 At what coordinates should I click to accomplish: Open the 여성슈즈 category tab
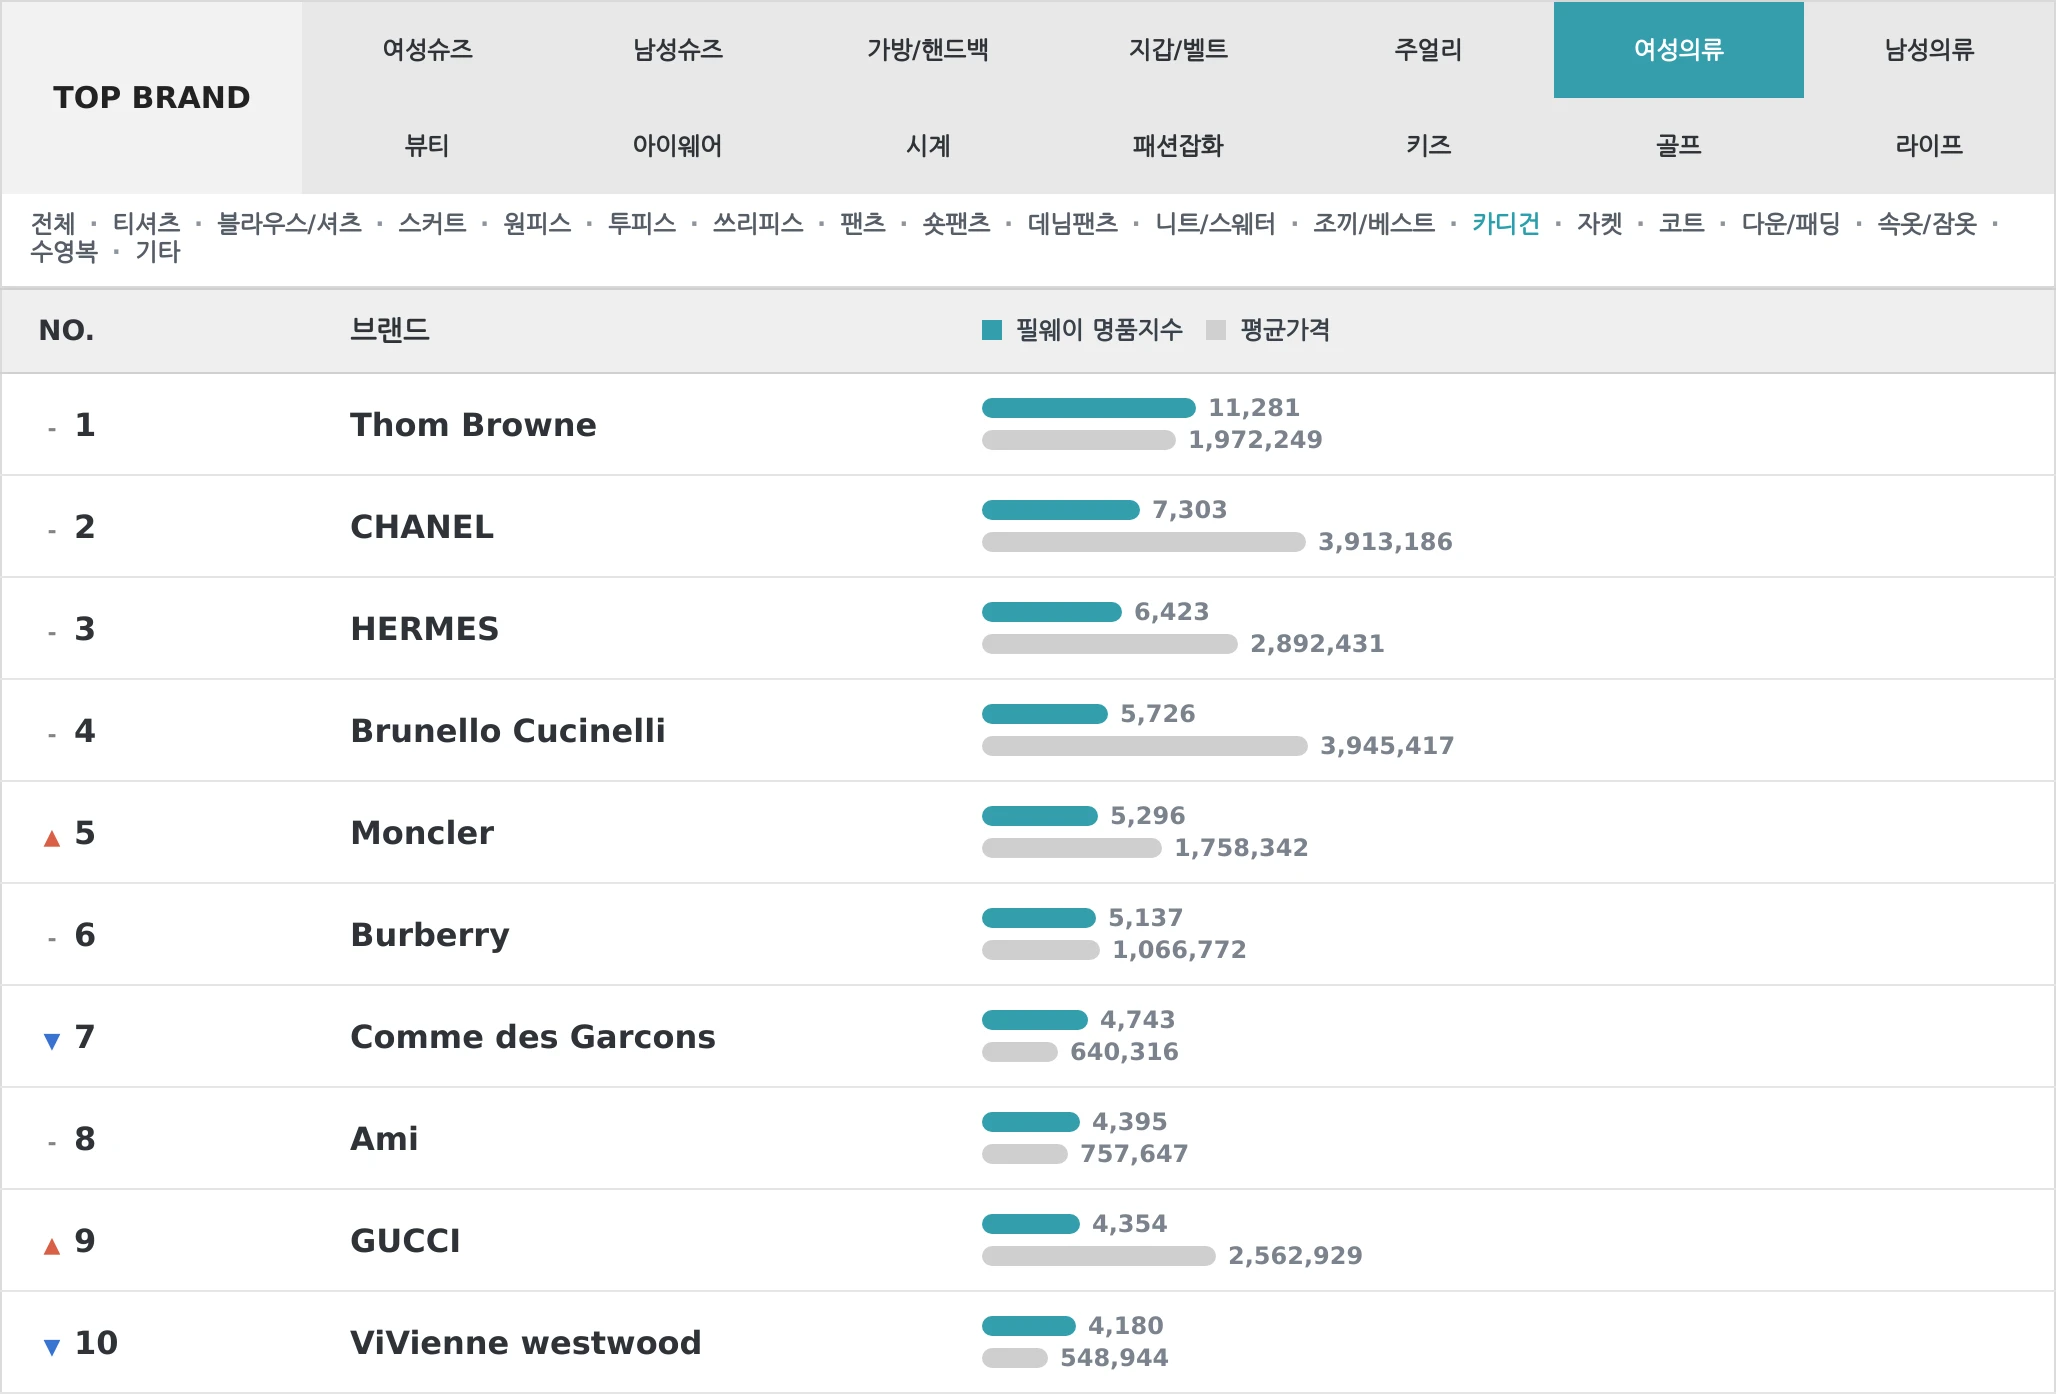pos(427,49)
